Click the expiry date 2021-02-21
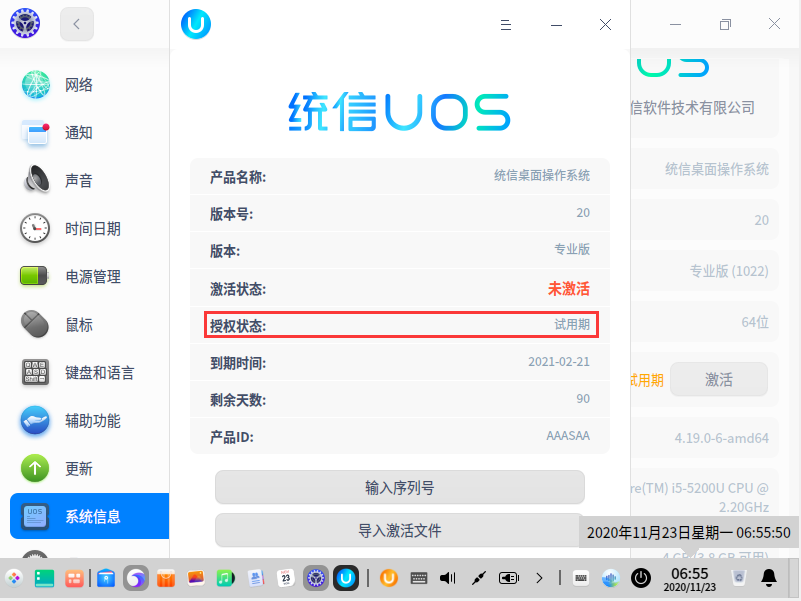This screenshot has height=601, width=801. pyautogui.click(x=559, y=362)
